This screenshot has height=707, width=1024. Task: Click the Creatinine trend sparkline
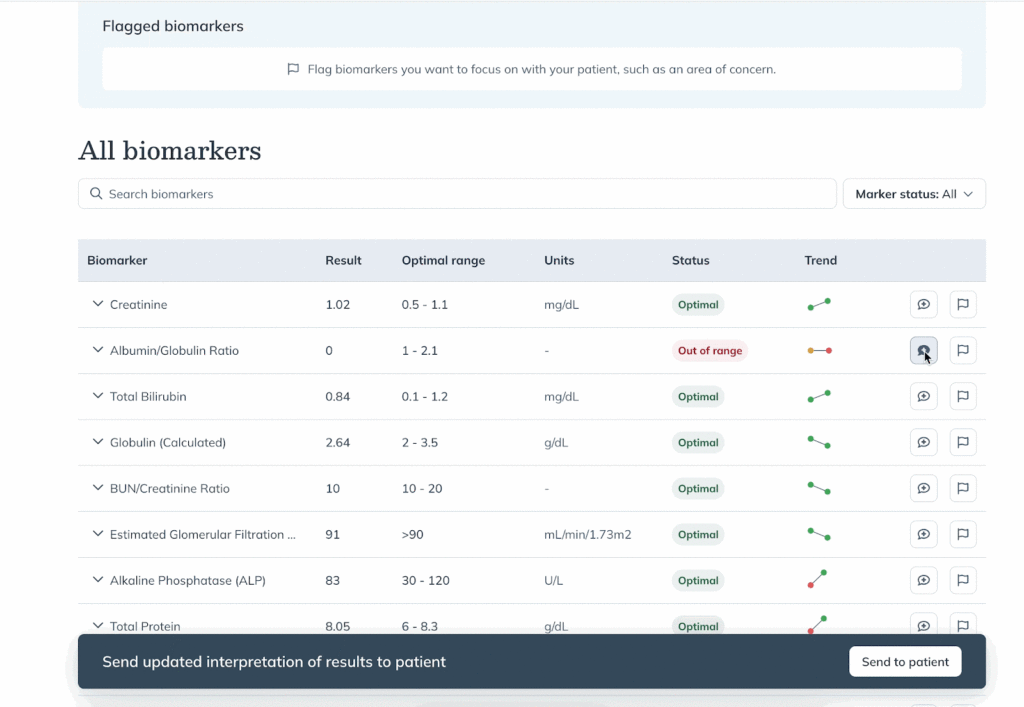[x=819, y=304]
